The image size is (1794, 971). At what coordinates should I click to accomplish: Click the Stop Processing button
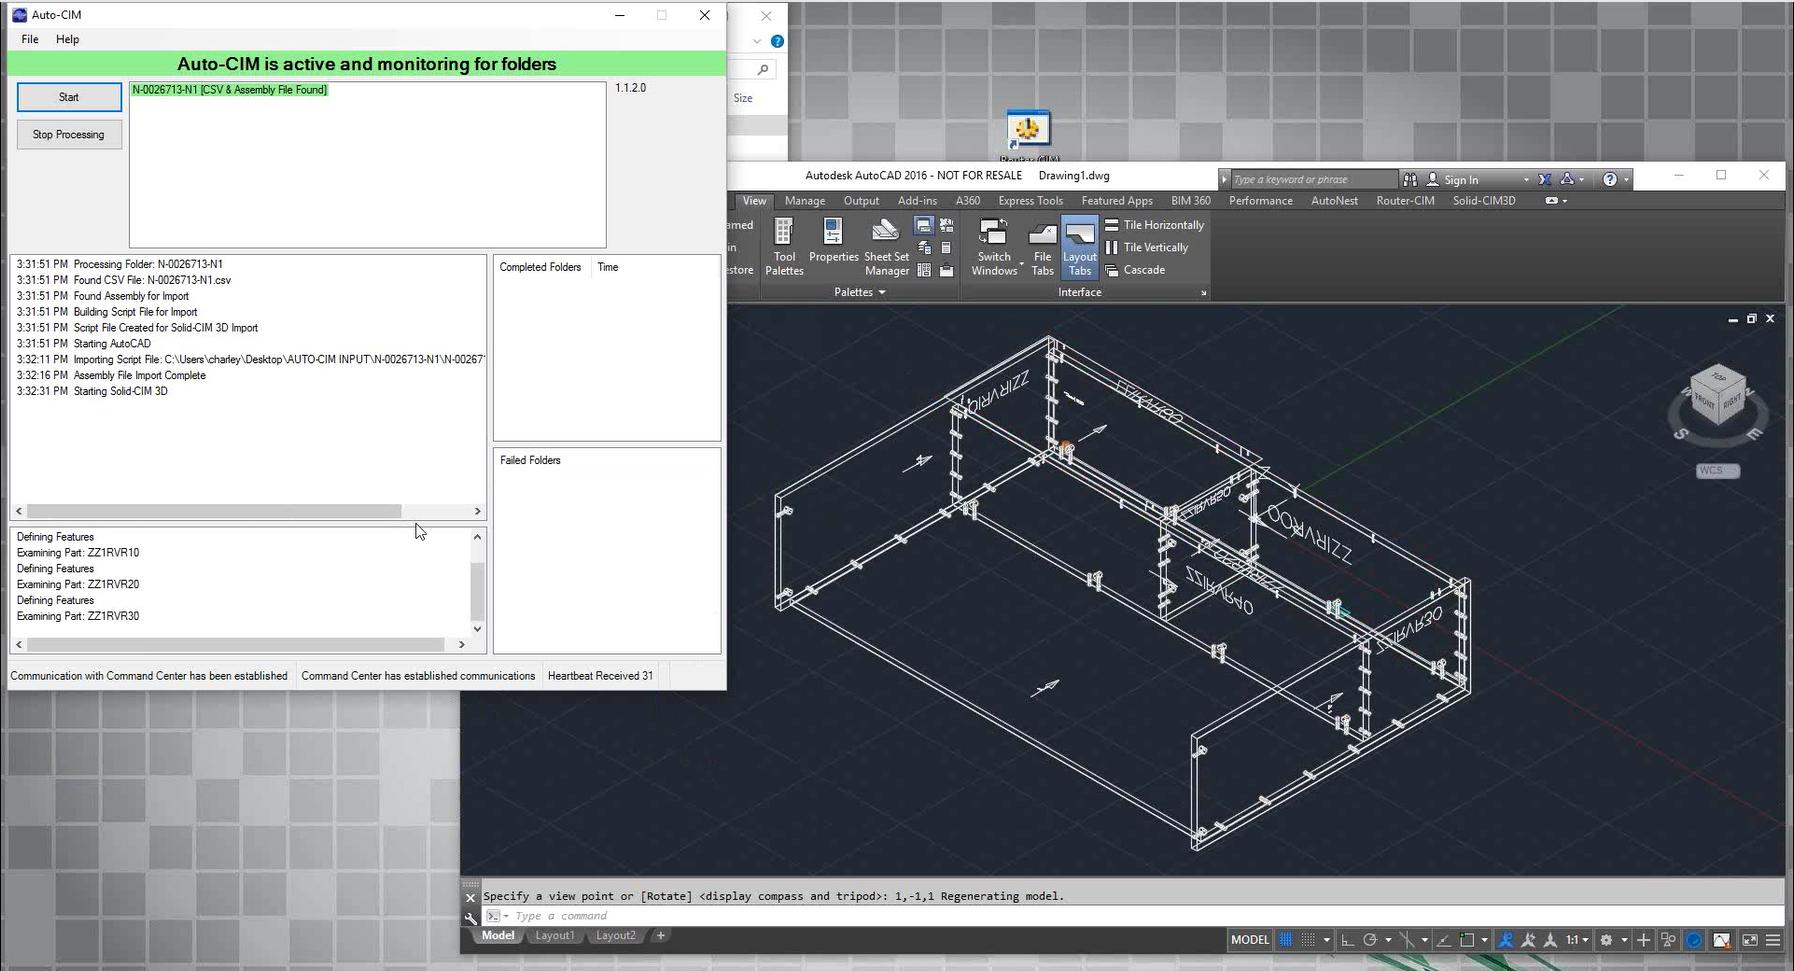click(69, 135)
